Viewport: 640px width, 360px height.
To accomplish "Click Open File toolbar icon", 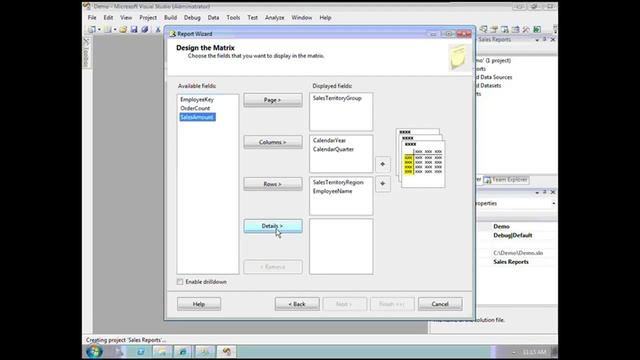I will pyautogui.click(x=123, y=29).
